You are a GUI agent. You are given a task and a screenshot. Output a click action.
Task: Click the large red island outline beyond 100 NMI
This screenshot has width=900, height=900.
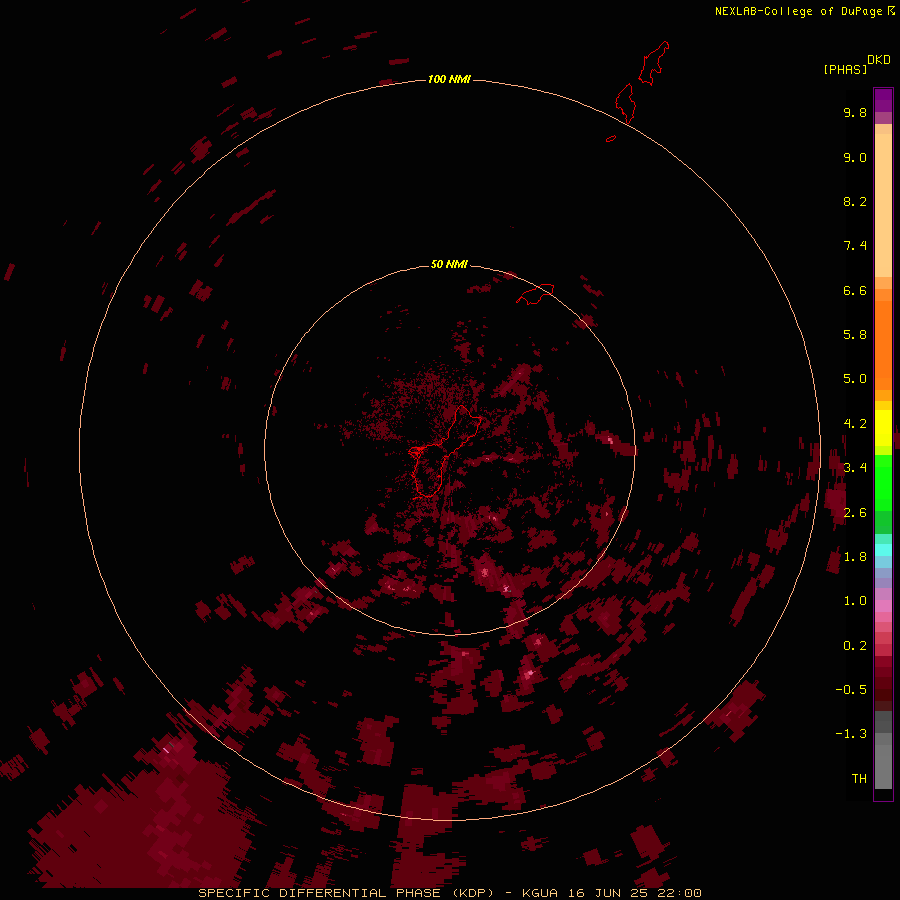[x=654, y=64]
